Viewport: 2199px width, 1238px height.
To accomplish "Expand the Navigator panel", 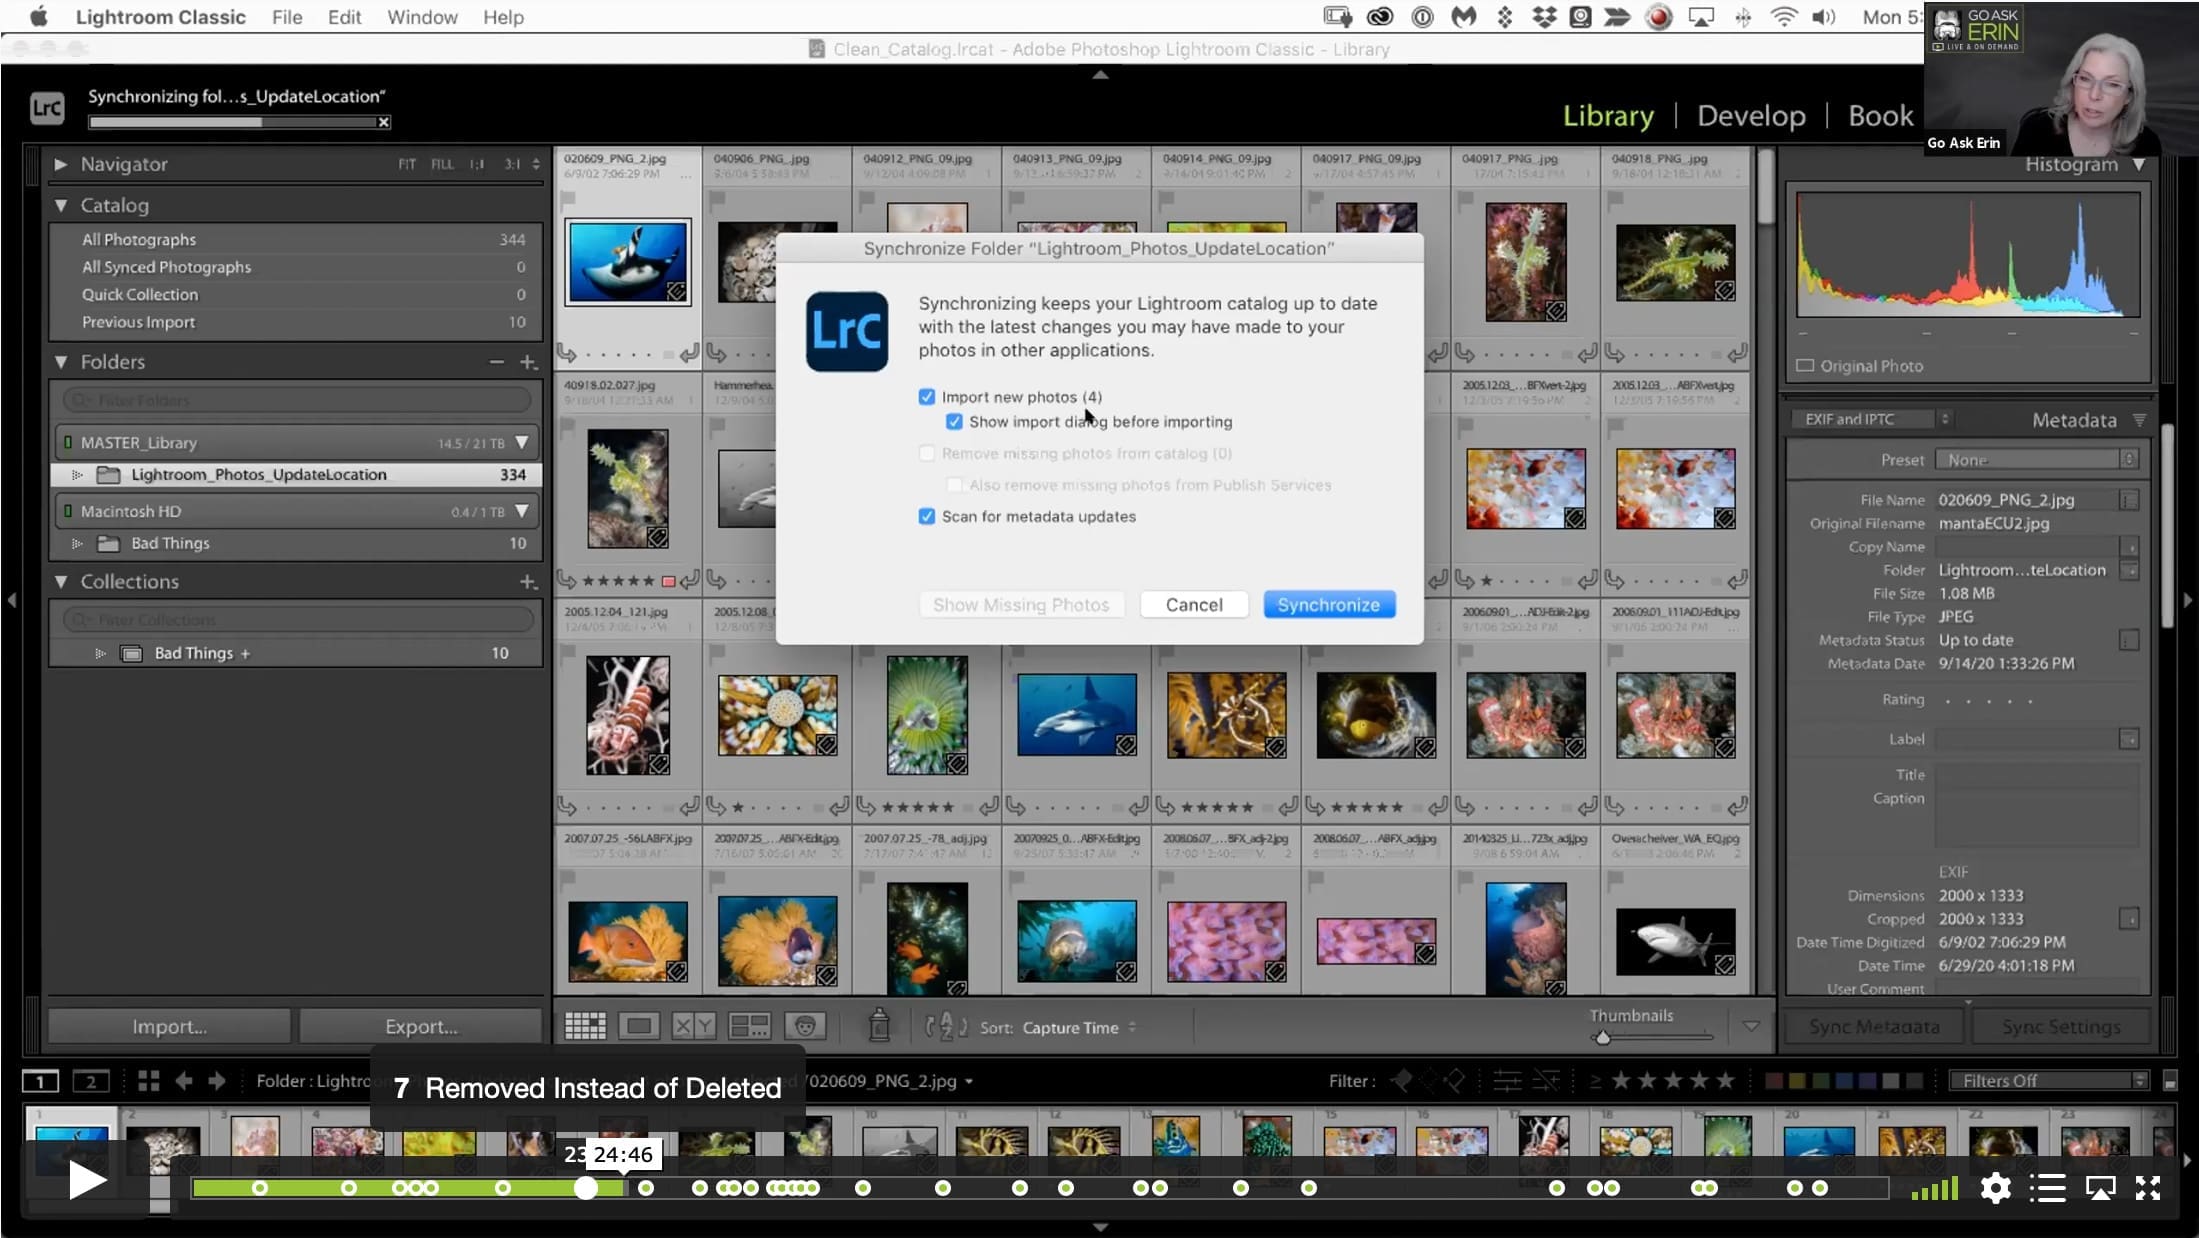I will click(60, 164).
